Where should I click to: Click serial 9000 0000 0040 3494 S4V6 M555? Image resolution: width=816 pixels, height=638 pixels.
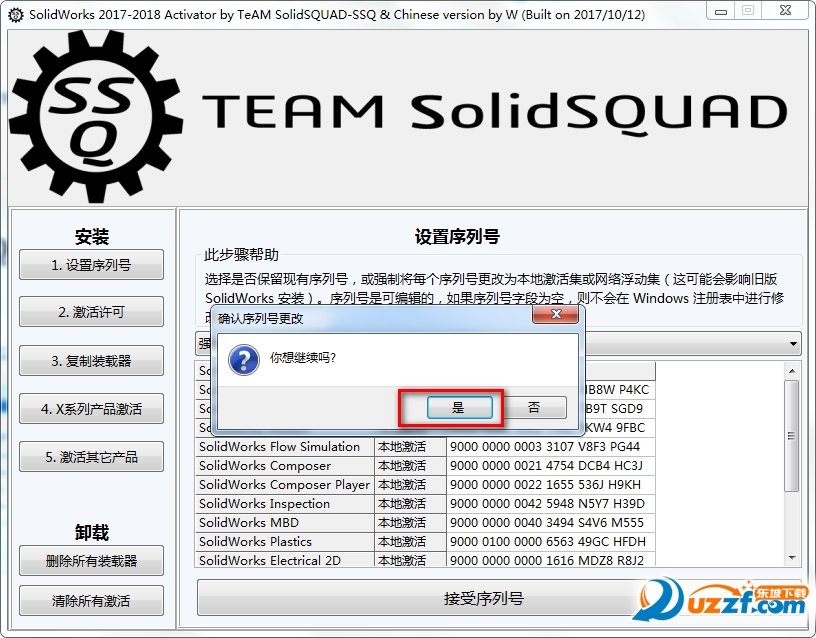[551, 523]
